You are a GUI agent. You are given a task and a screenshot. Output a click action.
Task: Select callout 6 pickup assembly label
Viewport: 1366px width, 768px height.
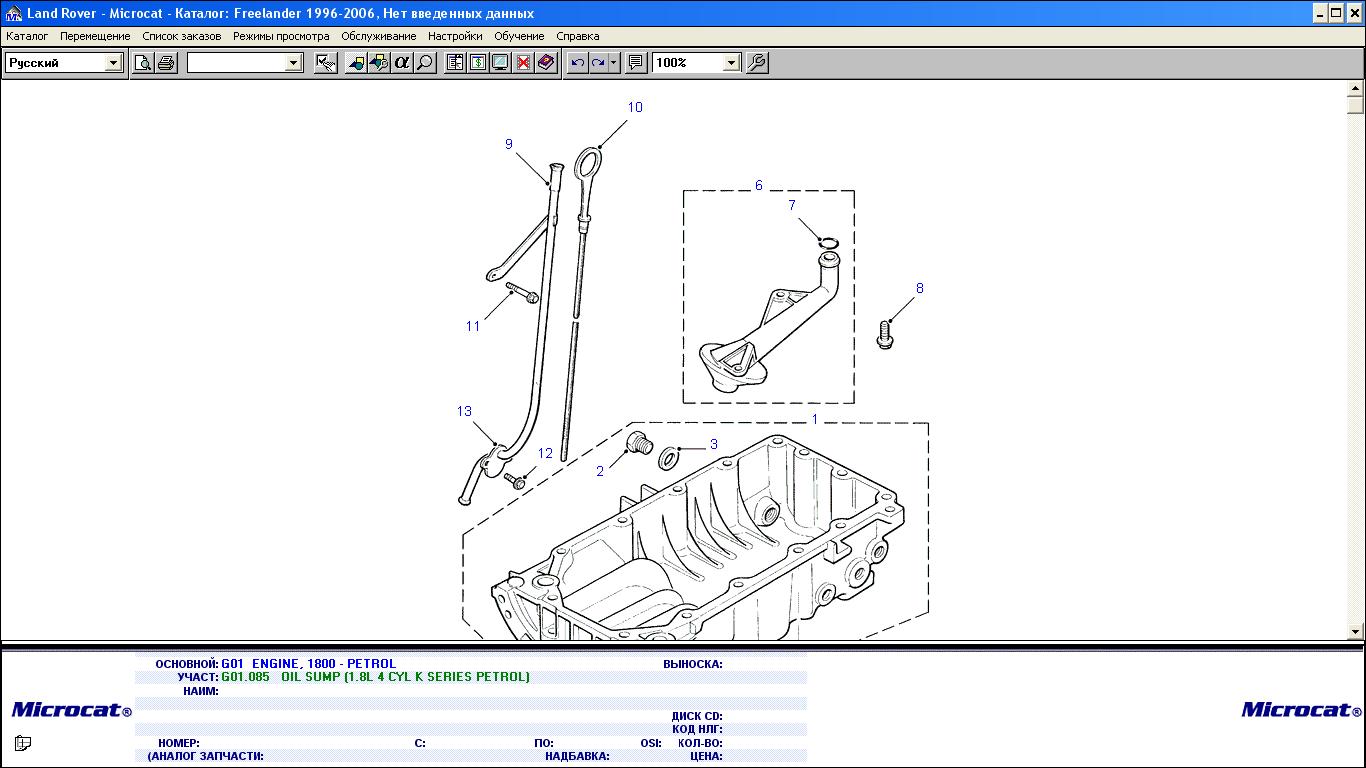tap(759, 185)
